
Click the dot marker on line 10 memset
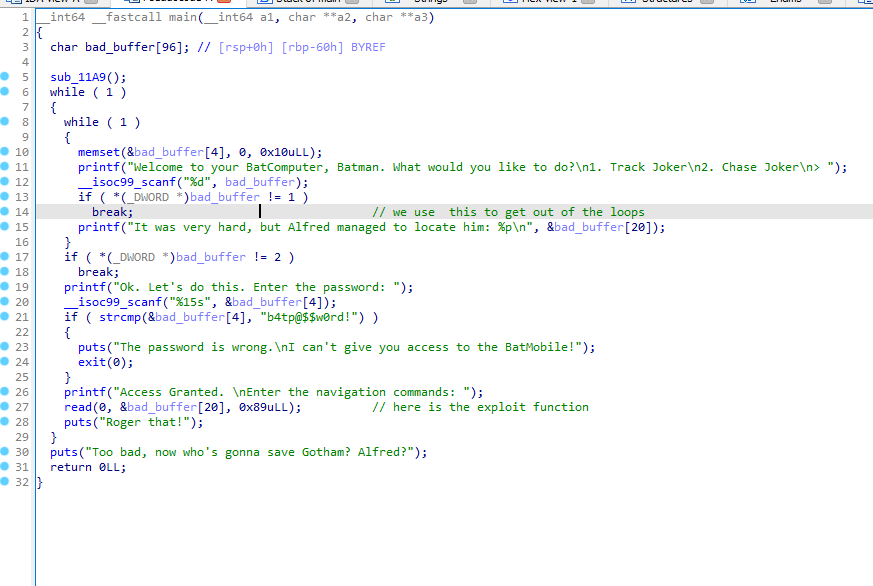pyautogui.click(x=6, y=152)
